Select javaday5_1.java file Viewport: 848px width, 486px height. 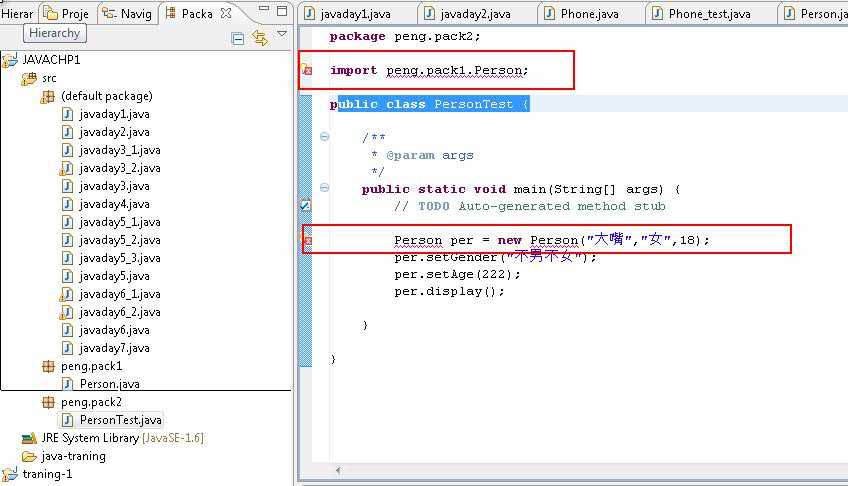(x=120, y=222)
